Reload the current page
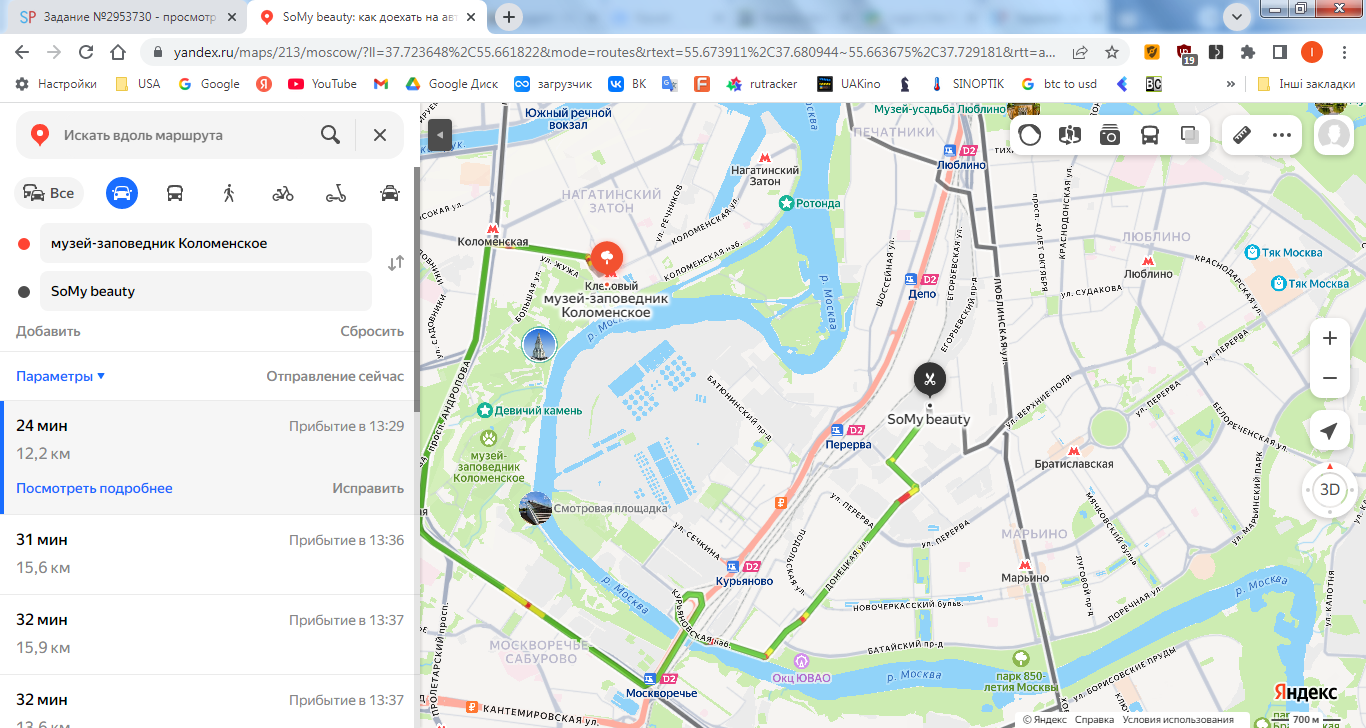 tap(86, 52)
